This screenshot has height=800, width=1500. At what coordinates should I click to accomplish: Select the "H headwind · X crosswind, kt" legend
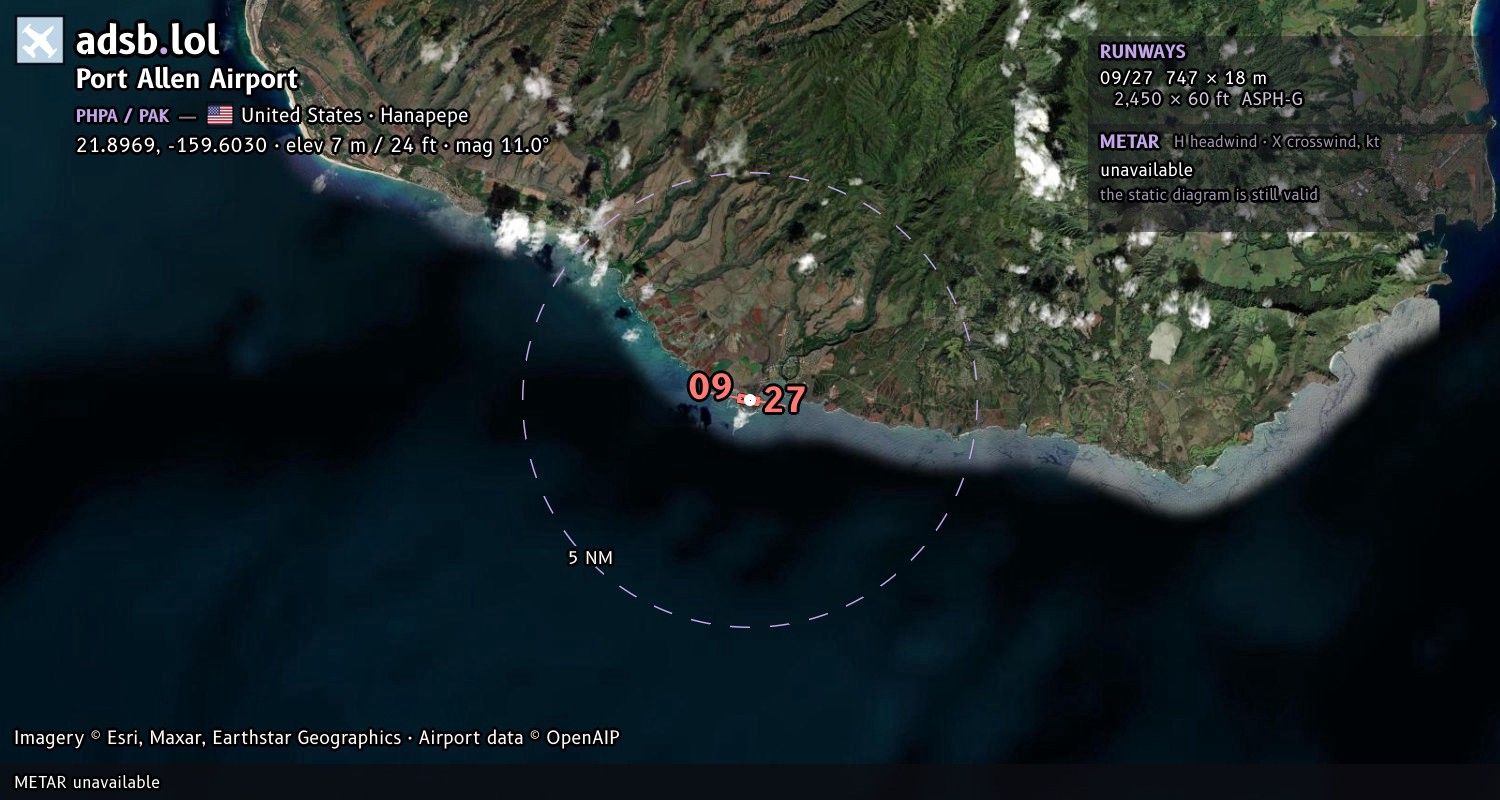1277,142
